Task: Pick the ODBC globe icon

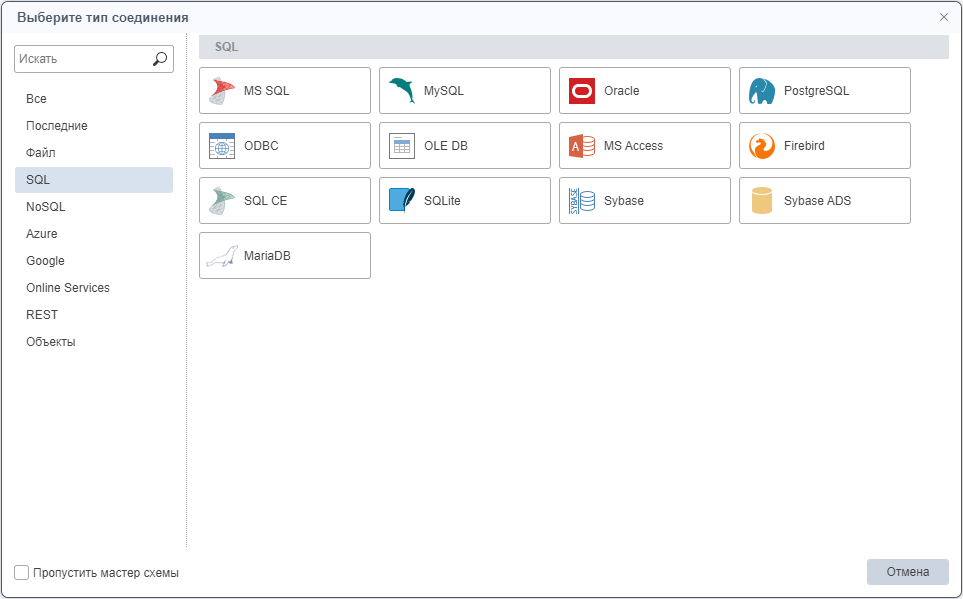Action: coord(222,146)
